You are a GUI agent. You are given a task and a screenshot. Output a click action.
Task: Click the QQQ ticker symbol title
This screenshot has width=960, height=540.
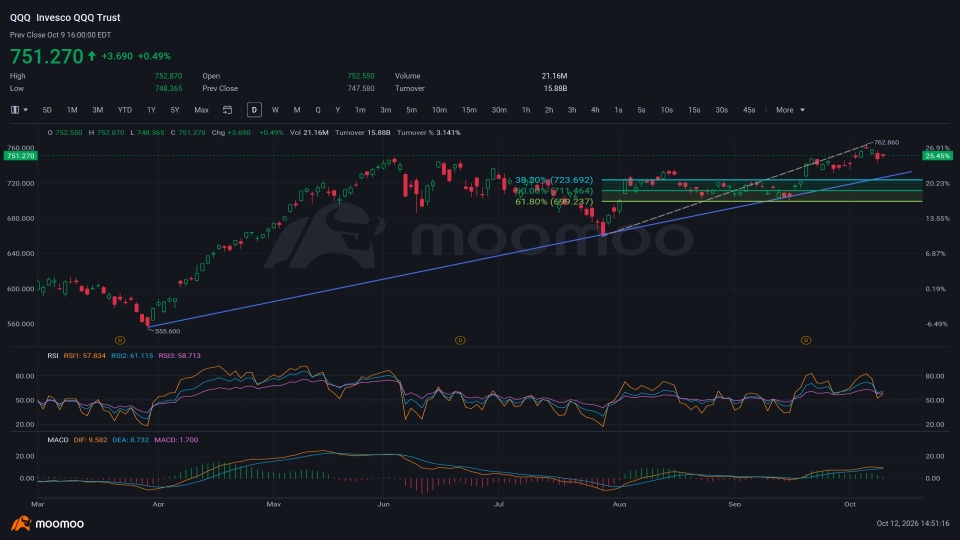coord(20,18)
